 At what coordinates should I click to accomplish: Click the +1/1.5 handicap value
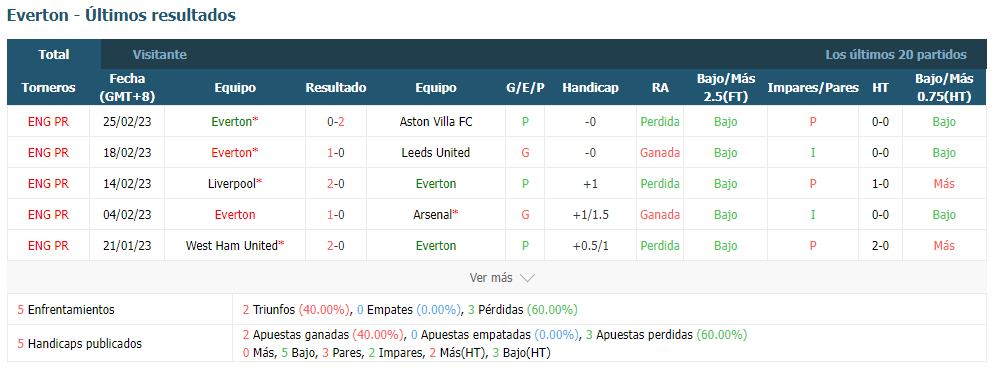(x=590, y=215)
